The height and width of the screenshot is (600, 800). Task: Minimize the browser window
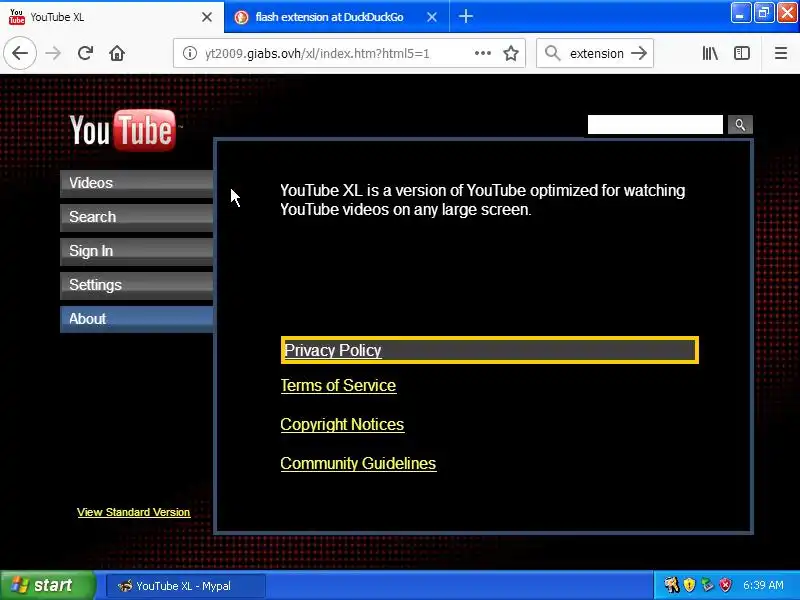click(x=740, y=13)
